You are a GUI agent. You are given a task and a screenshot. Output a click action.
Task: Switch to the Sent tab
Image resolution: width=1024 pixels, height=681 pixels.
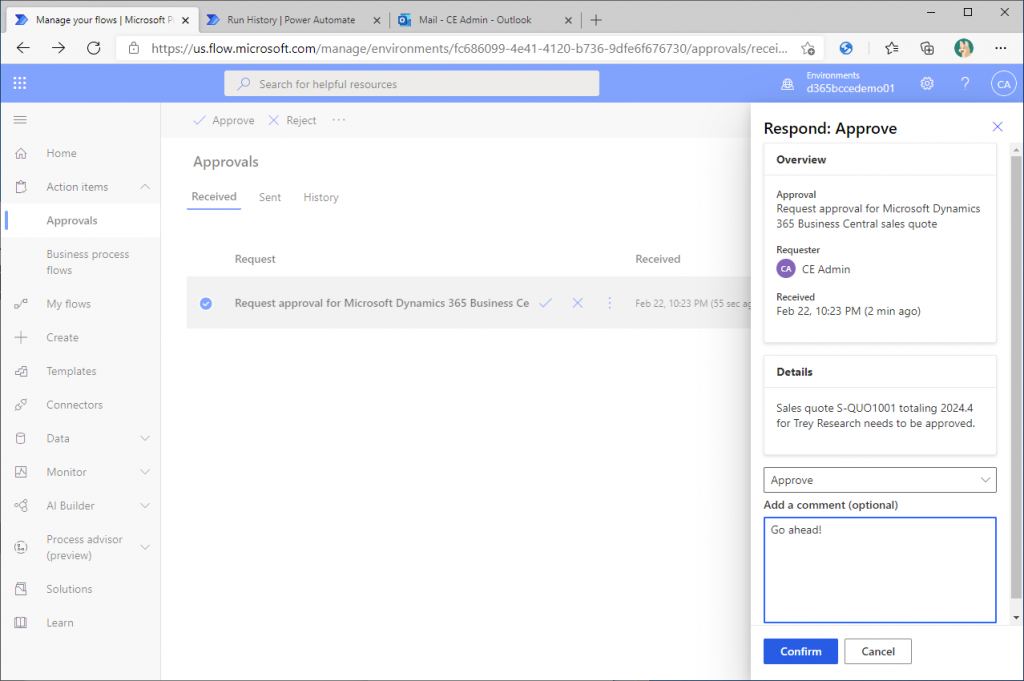point(270,197)
